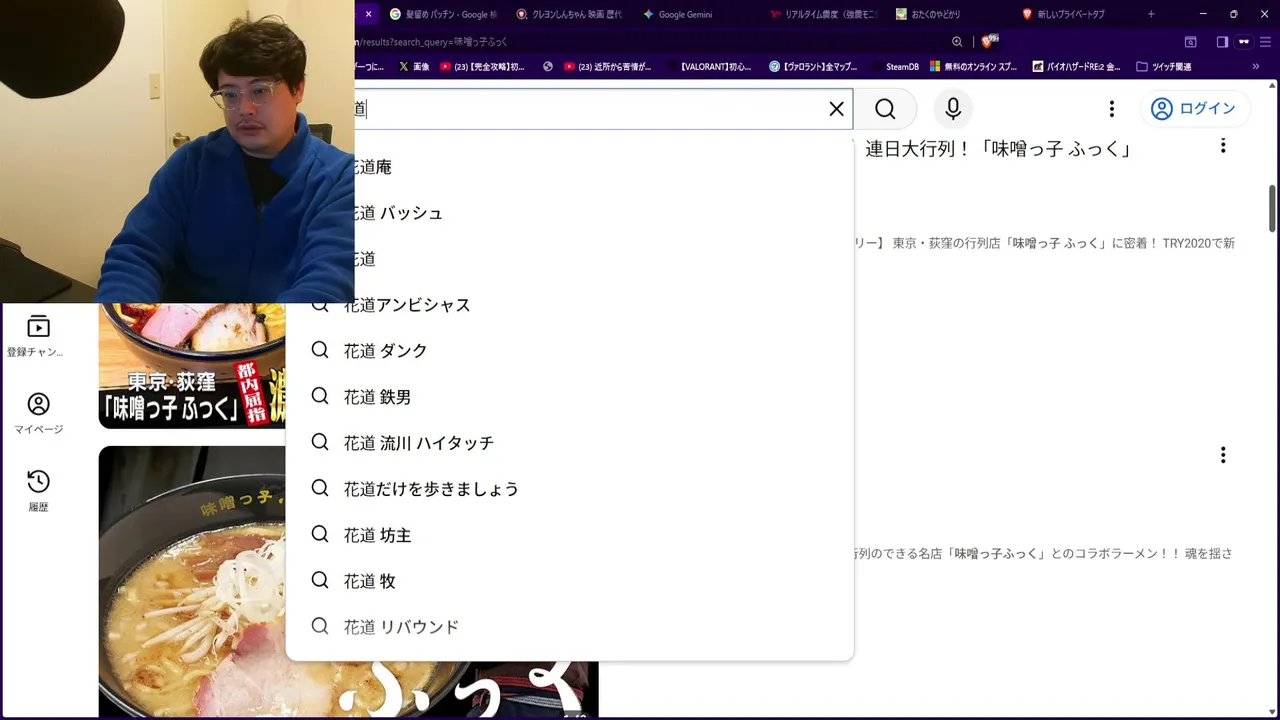Select suggestion 花道 ダンク
The image size is (1280, 720).
570,351
